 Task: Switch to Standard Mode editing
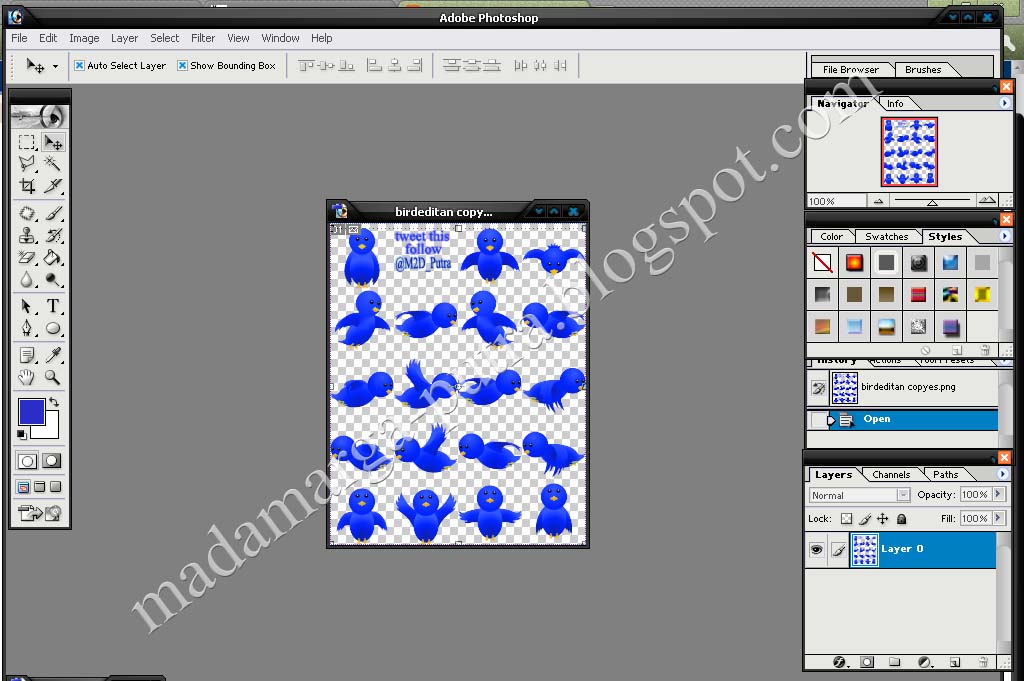point(27,461)
